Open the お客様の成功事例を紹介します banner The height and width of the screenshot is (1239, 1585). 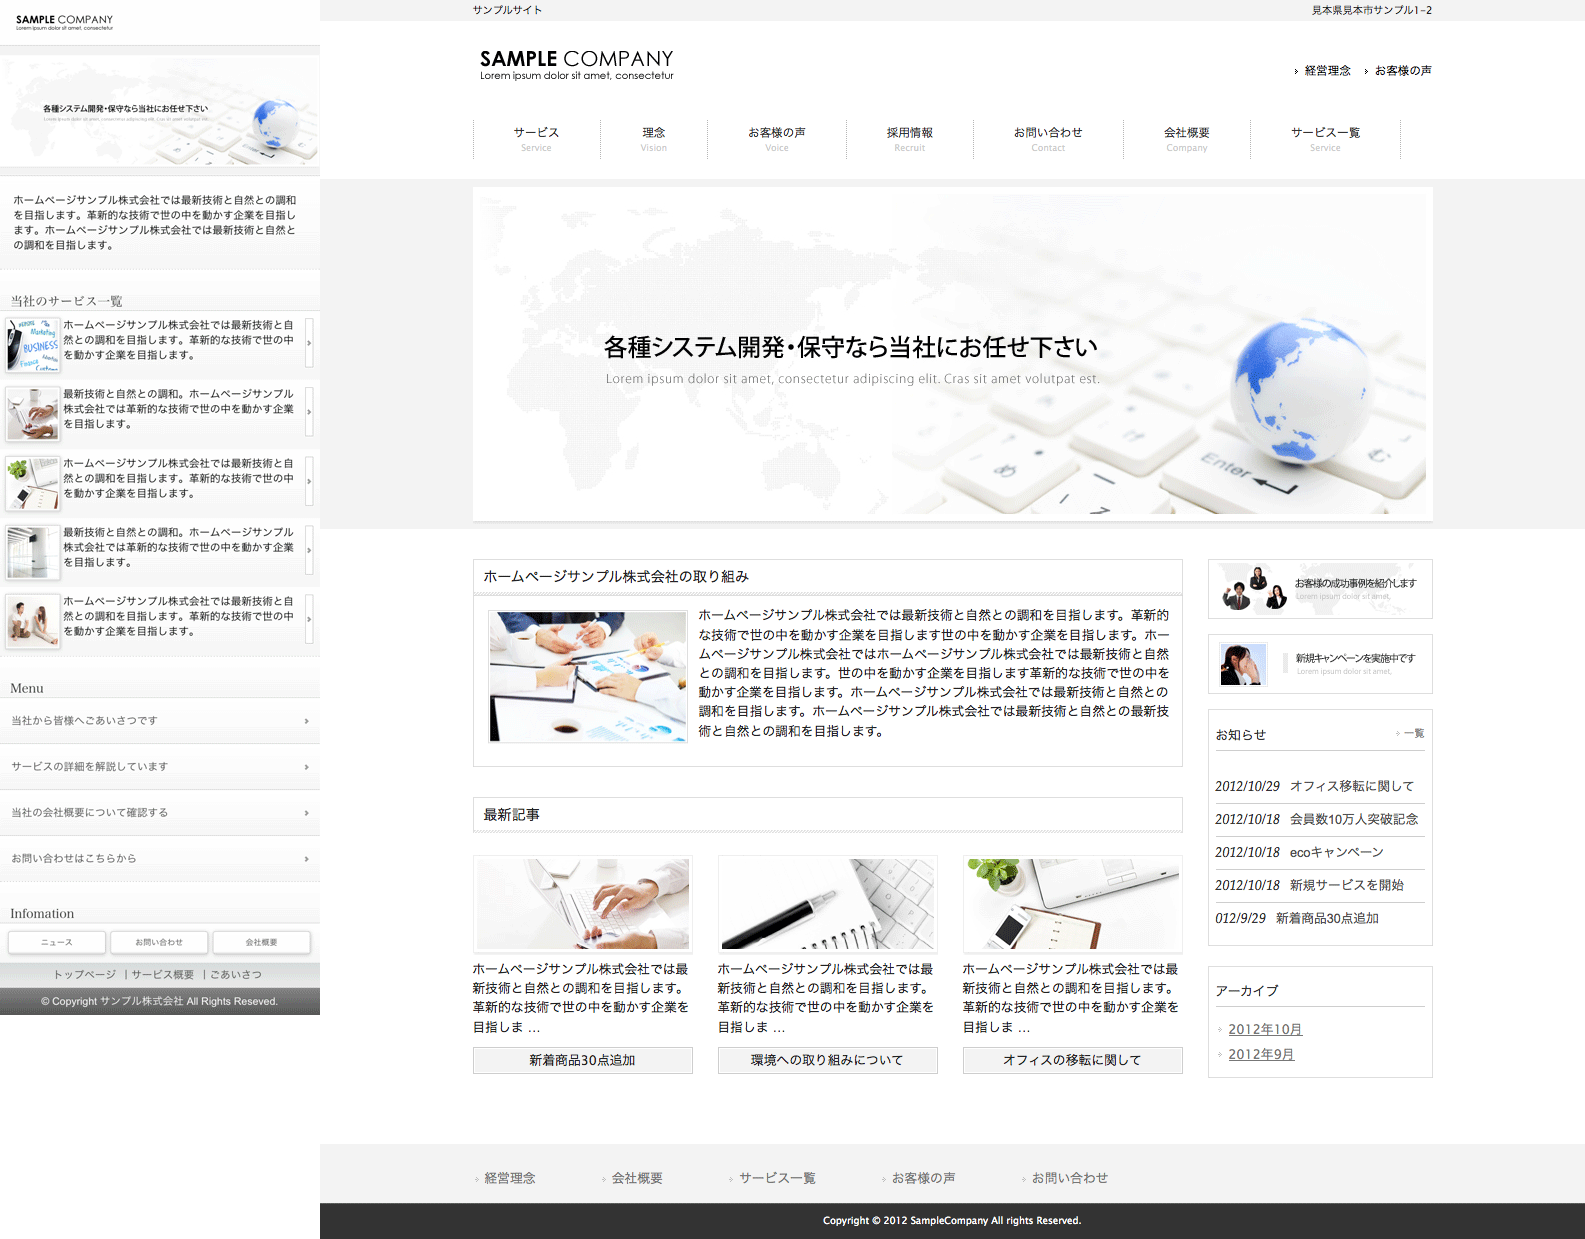[x=1320, y=589]
